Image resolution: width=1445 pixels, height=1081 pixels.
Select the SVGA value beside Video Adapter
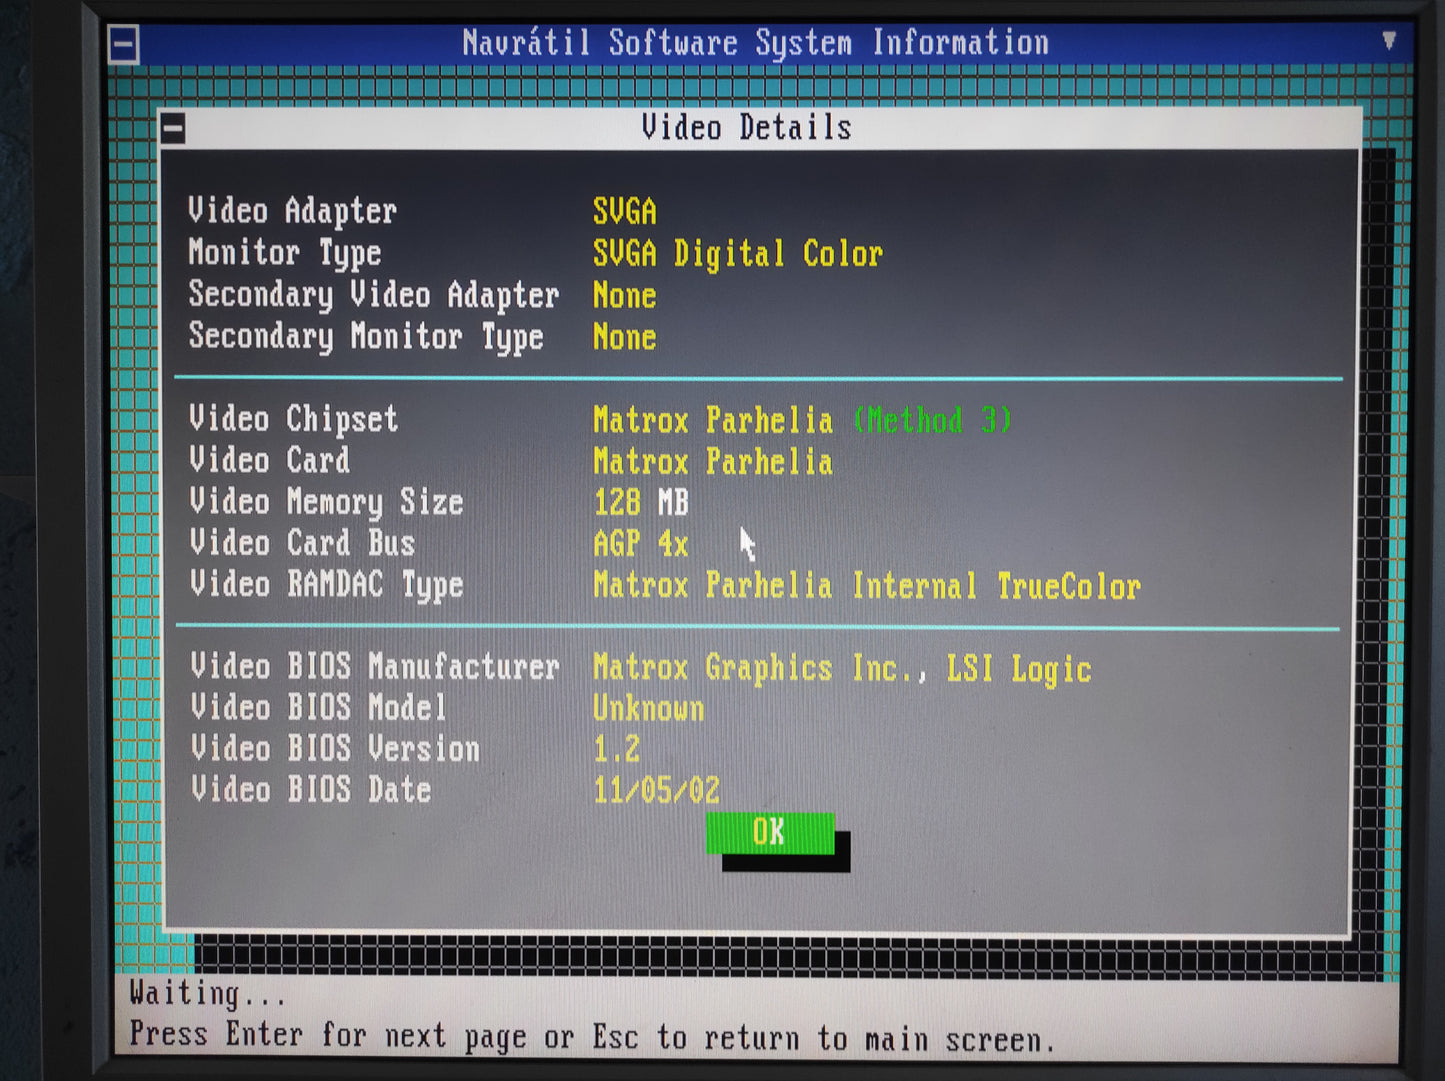624,211
